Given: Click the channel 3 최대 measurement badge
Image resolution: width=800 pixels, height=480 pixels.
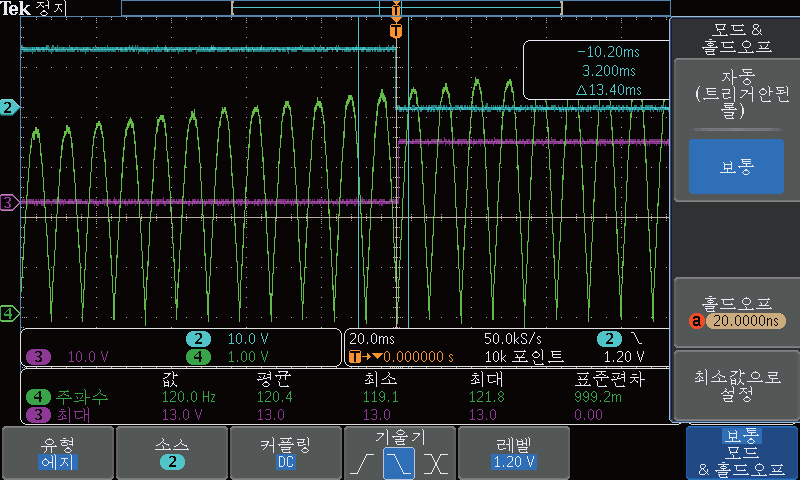Looking at the screenshot, I should click(37, 414).
